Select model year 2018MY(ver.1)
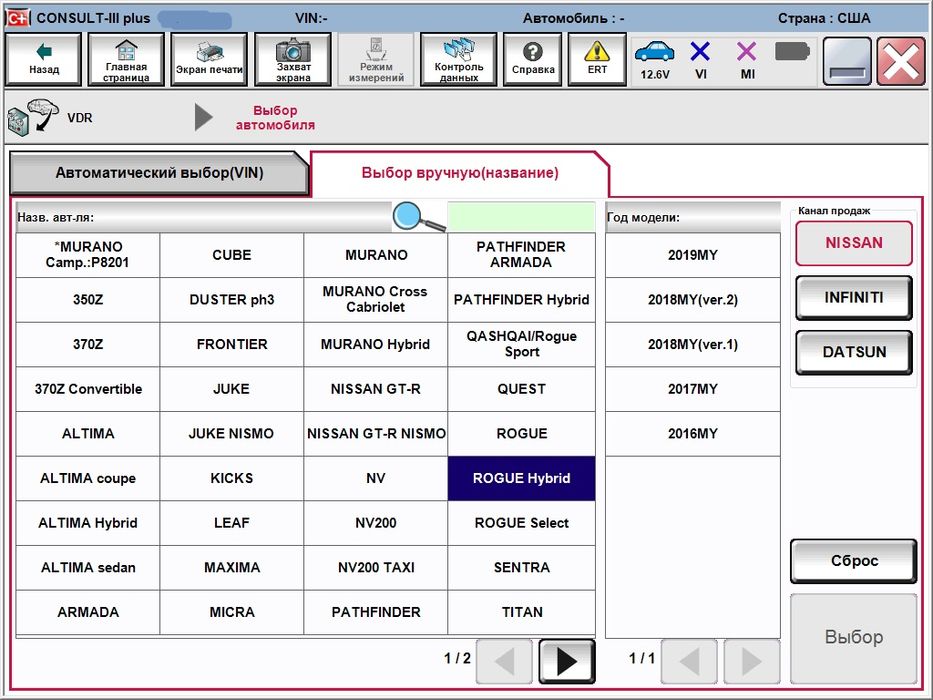This screenshot has width=933, height=700. 693,344
